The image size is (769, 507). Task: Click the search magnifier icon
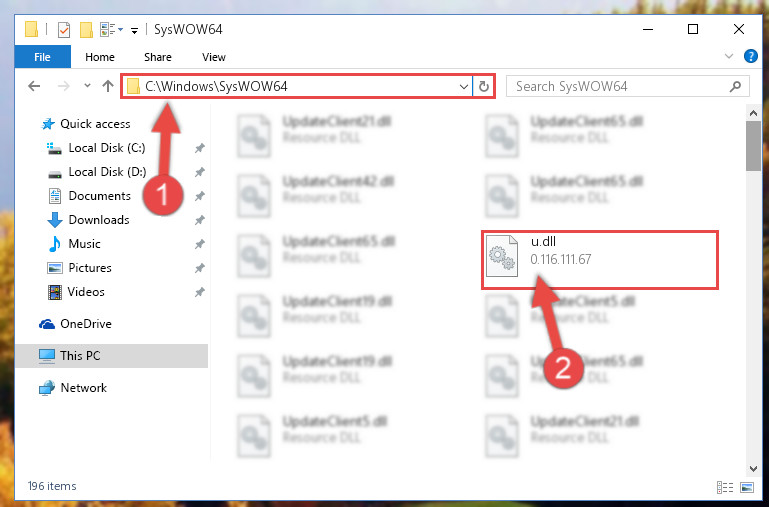point(735,87)
